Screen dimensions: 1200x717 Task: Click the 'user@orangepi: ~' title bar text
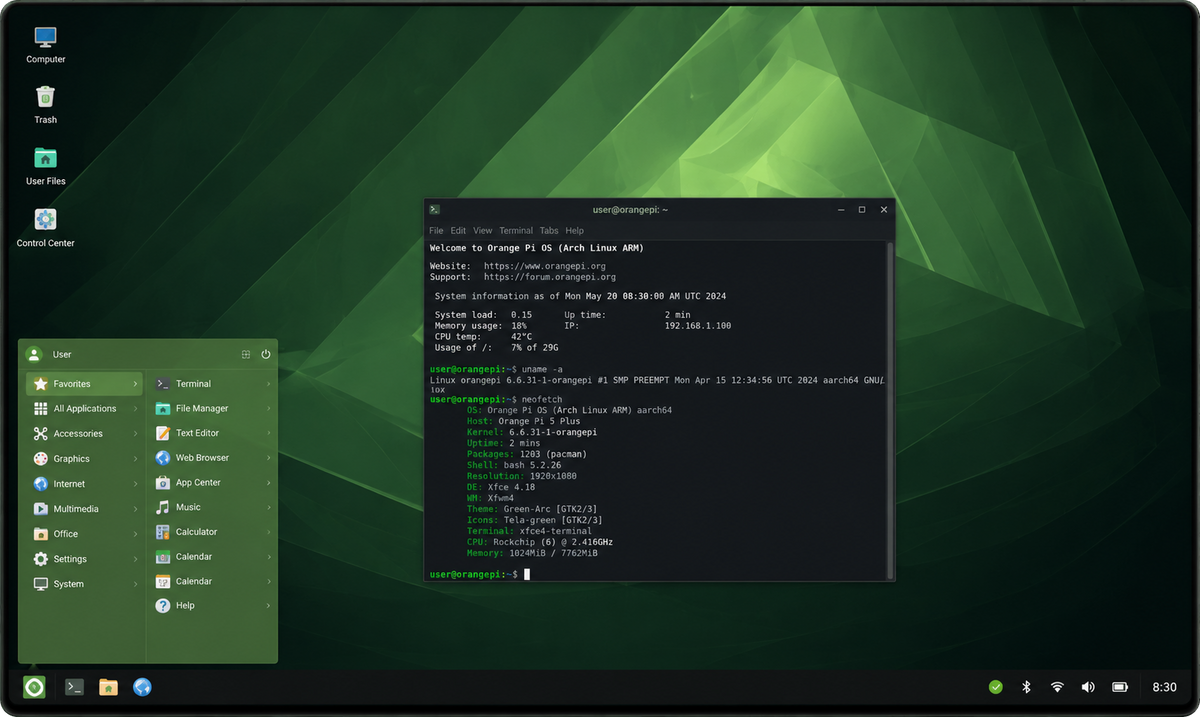pos(630,210)
